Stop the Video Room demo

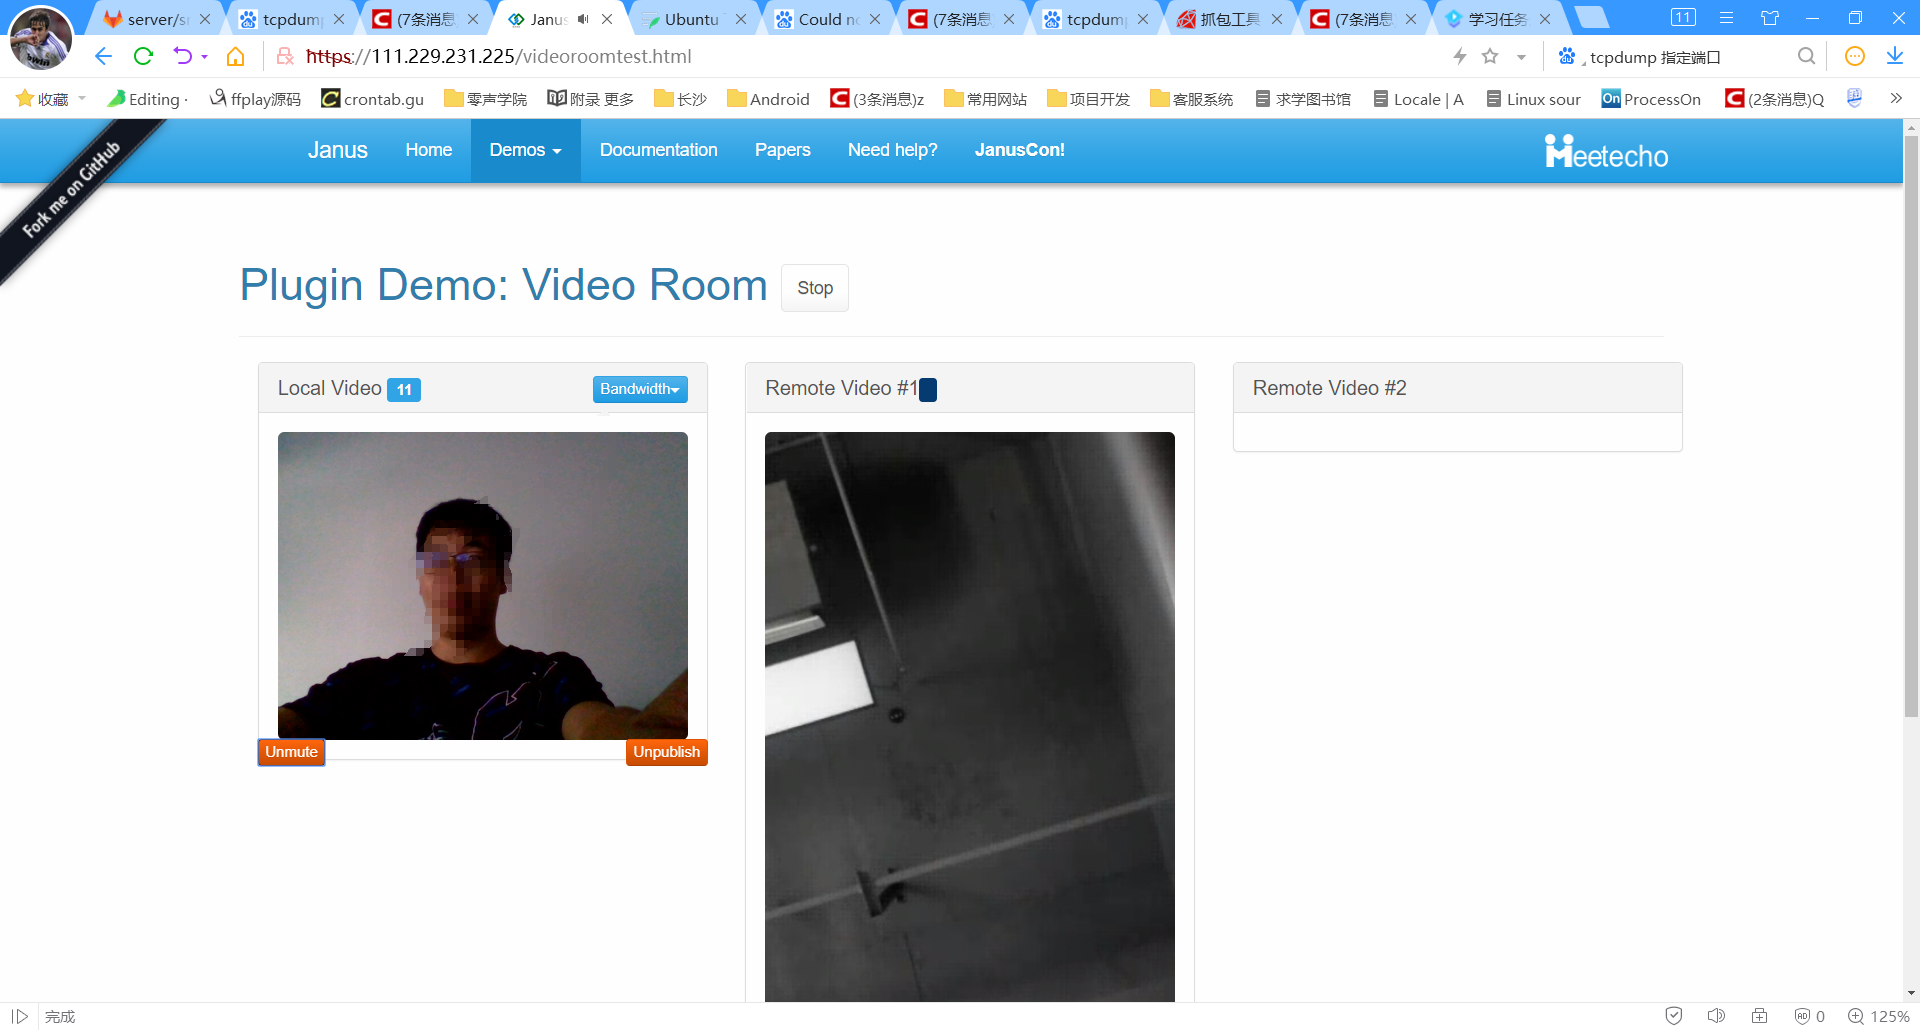pyautogui.click(x=815, y=288)
